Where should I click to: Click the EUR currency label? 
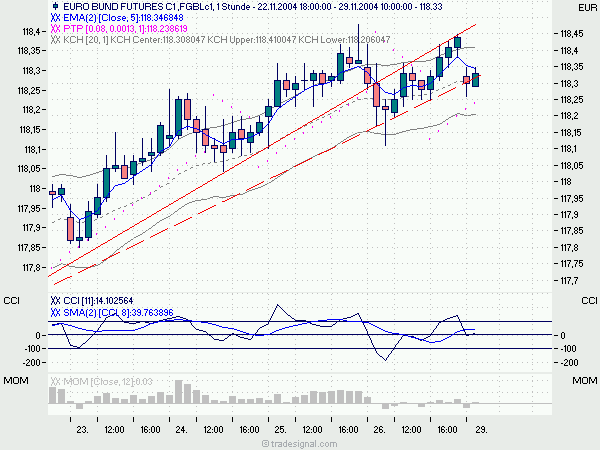(587, 8)
